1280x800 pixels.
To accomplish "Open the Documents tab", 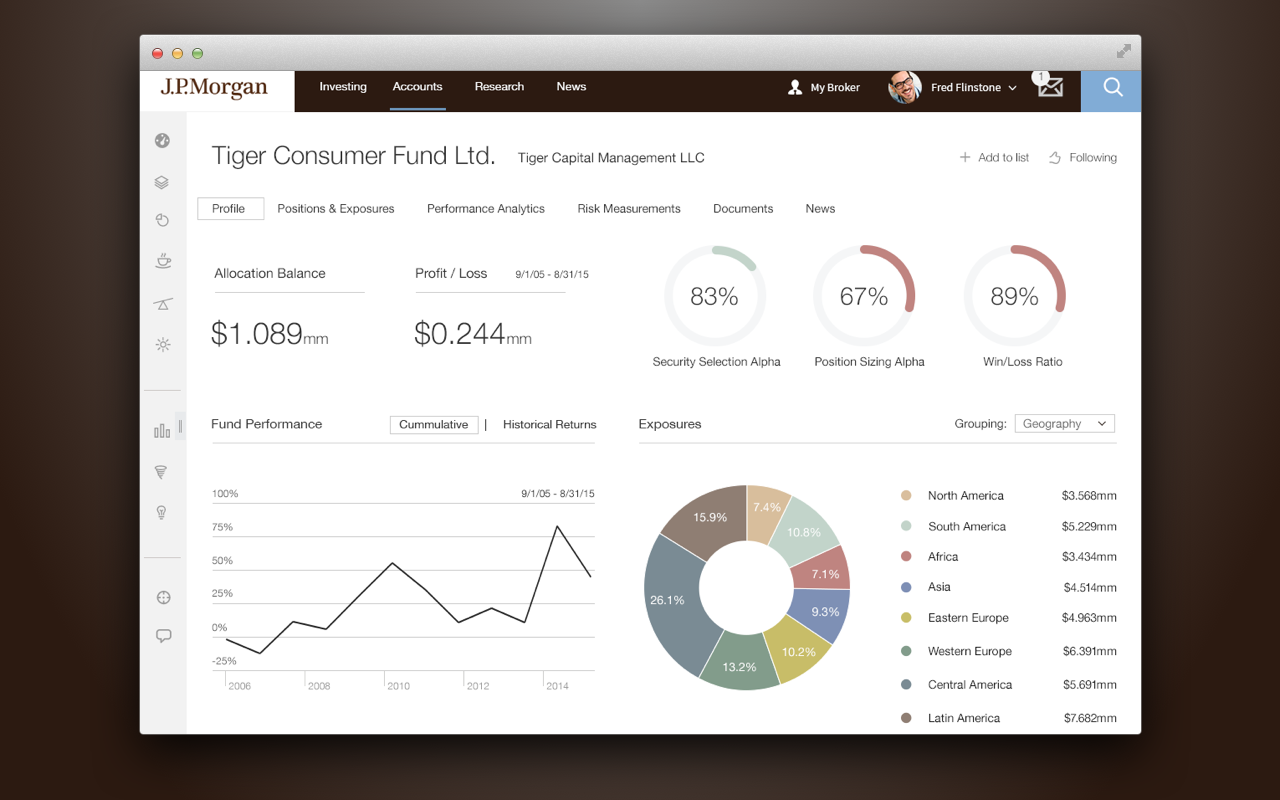I will click(743, 209).
